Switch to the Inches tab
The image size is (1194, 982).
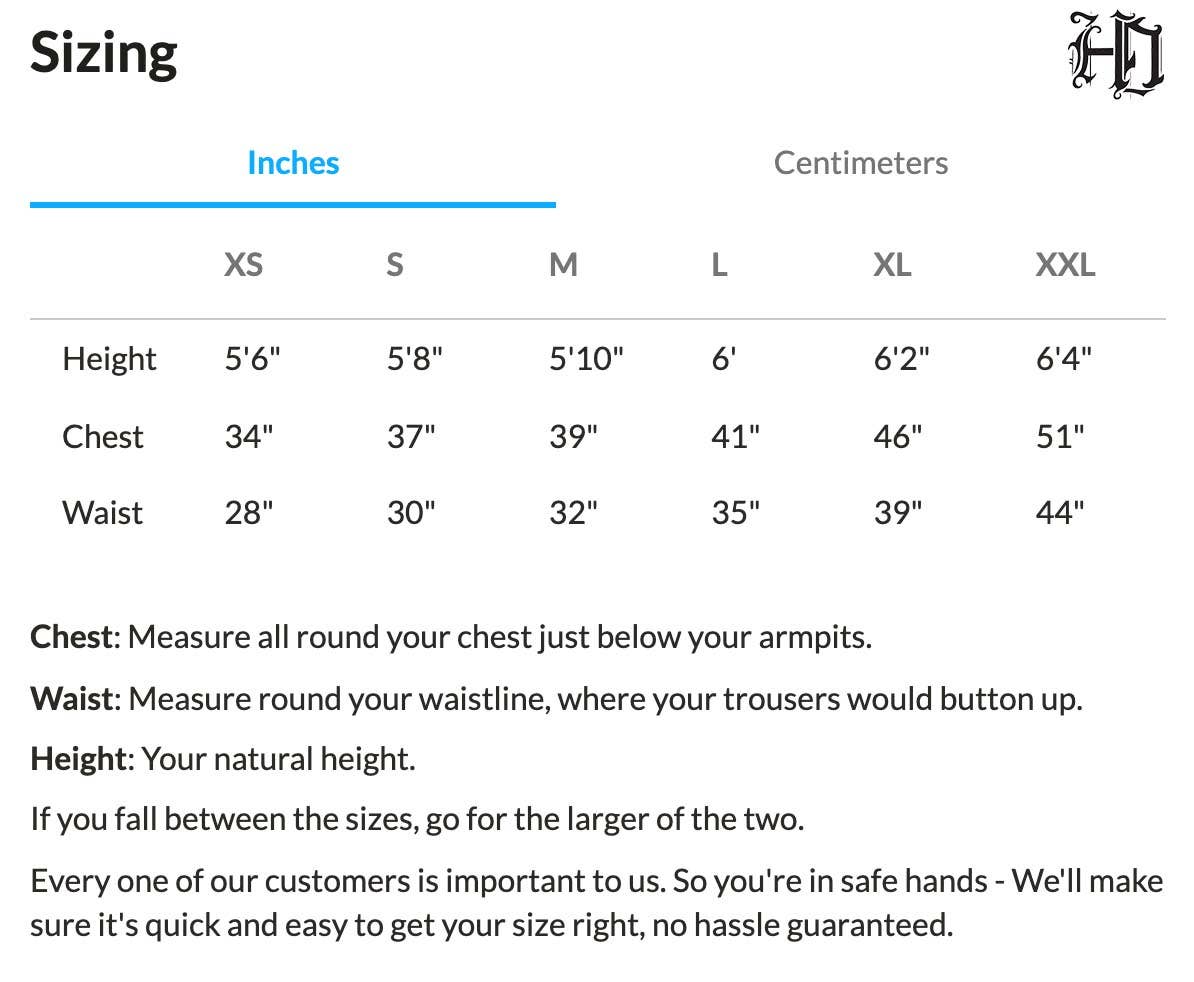coord(293,163)
